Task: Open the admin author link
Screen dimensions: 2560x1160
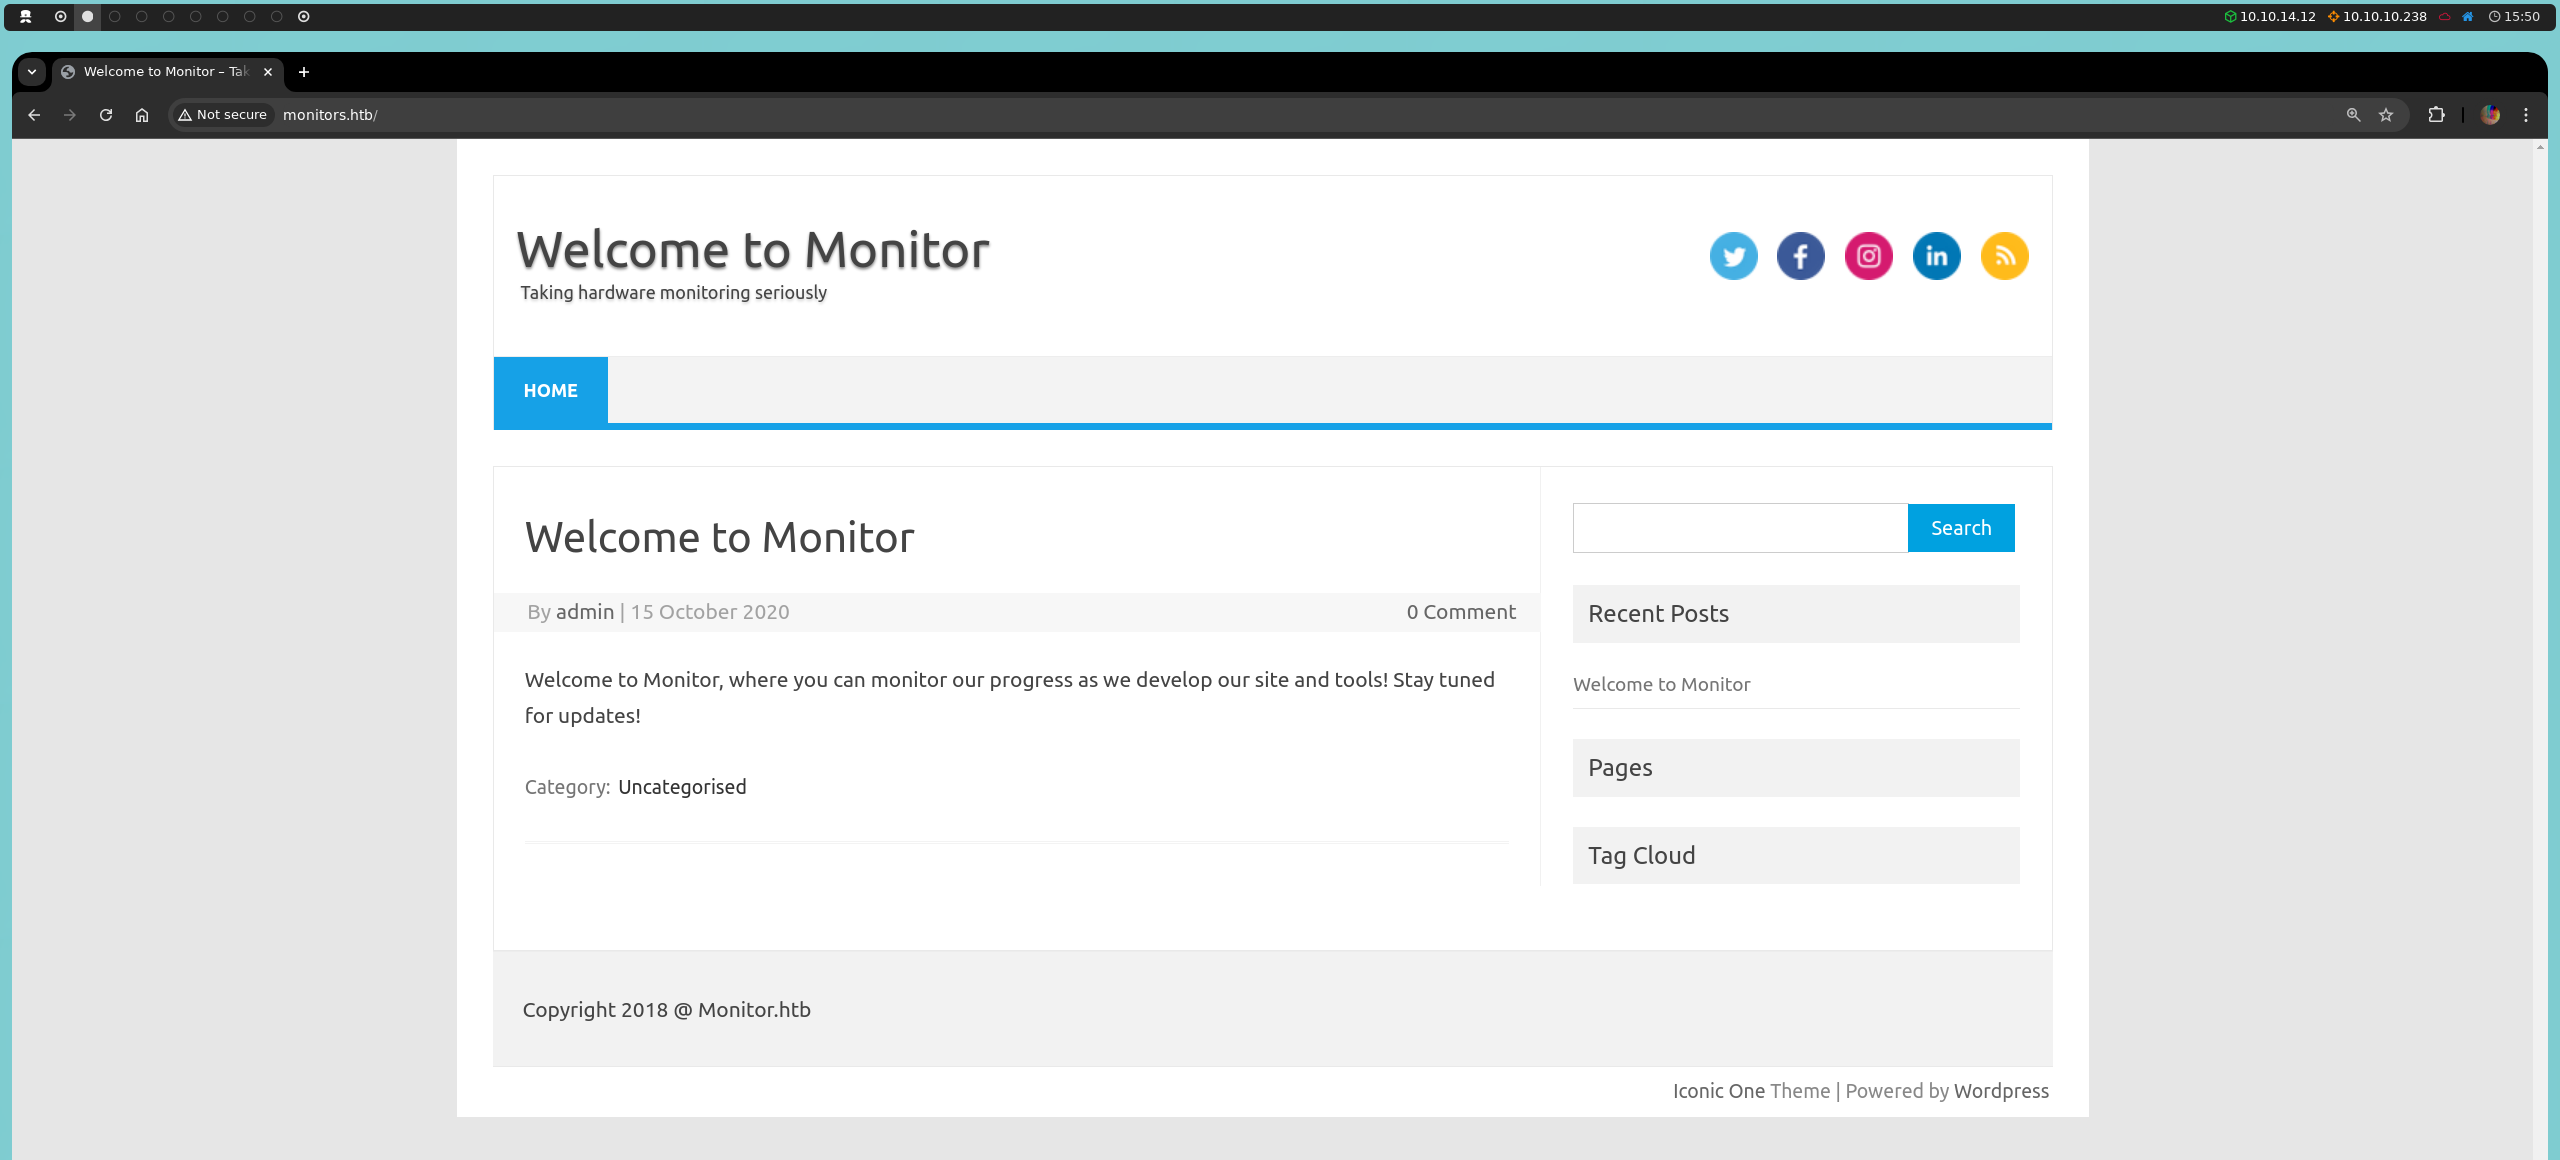Action: [x=584, y=612]
